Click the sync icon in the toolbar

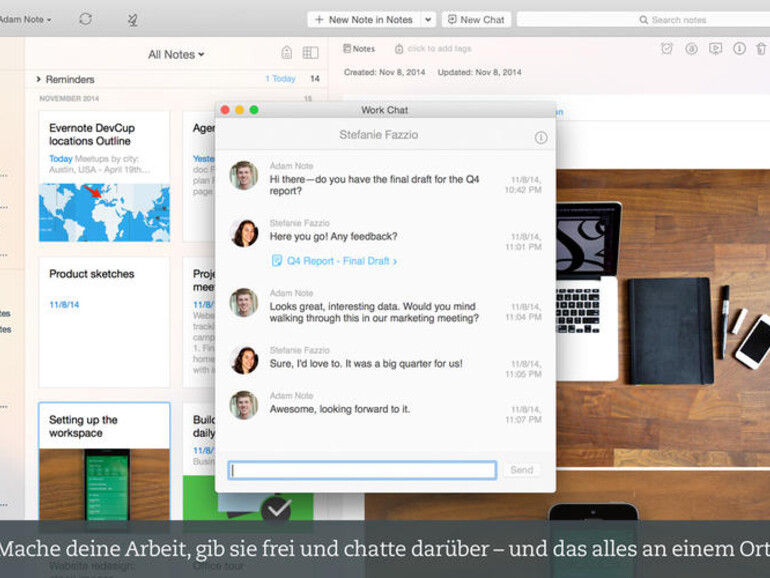click(x=85, y=19)
